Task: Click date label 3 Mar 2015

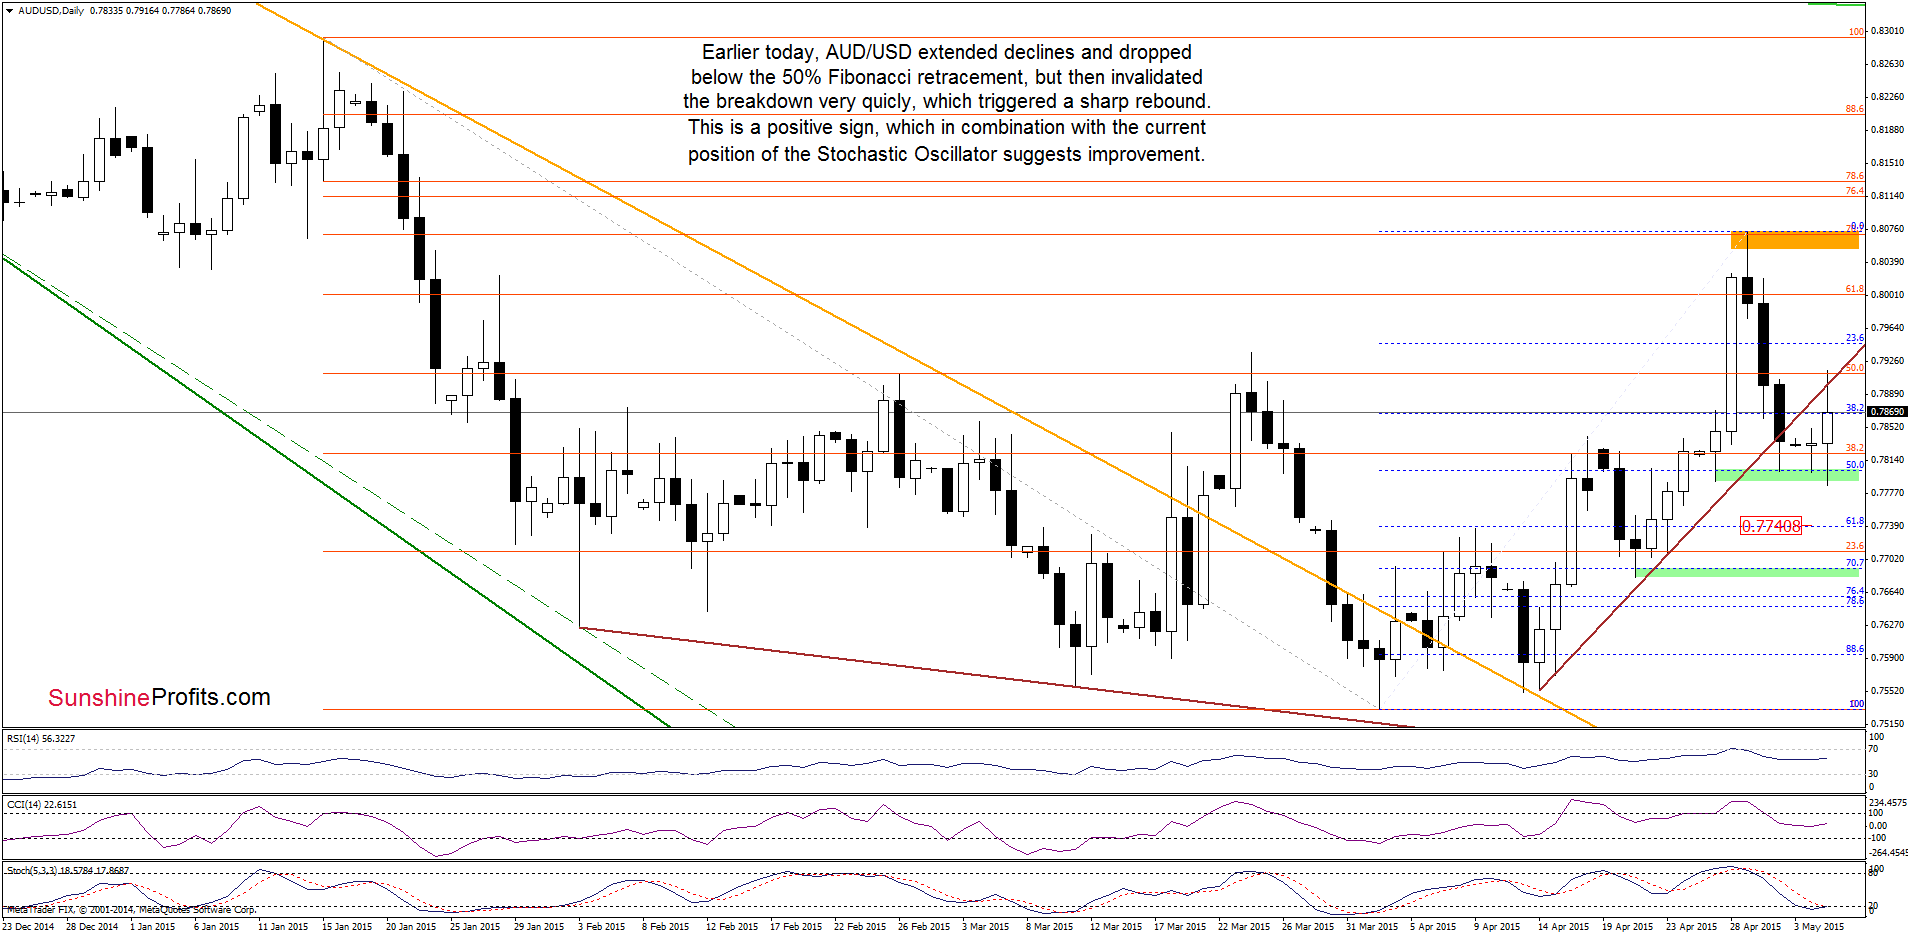Action: (985, 927)
